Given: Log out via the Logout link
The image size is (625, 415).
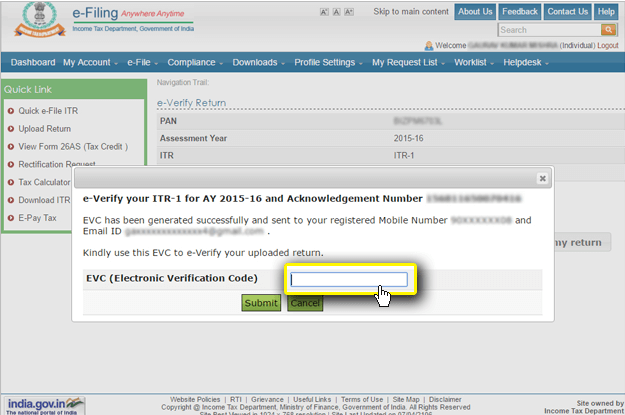Looking at the screenshot, I should (605, 45).
